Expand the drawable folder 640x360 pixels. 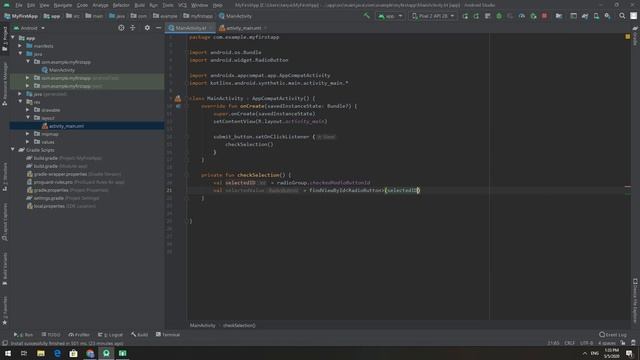[x=28, y=110]
